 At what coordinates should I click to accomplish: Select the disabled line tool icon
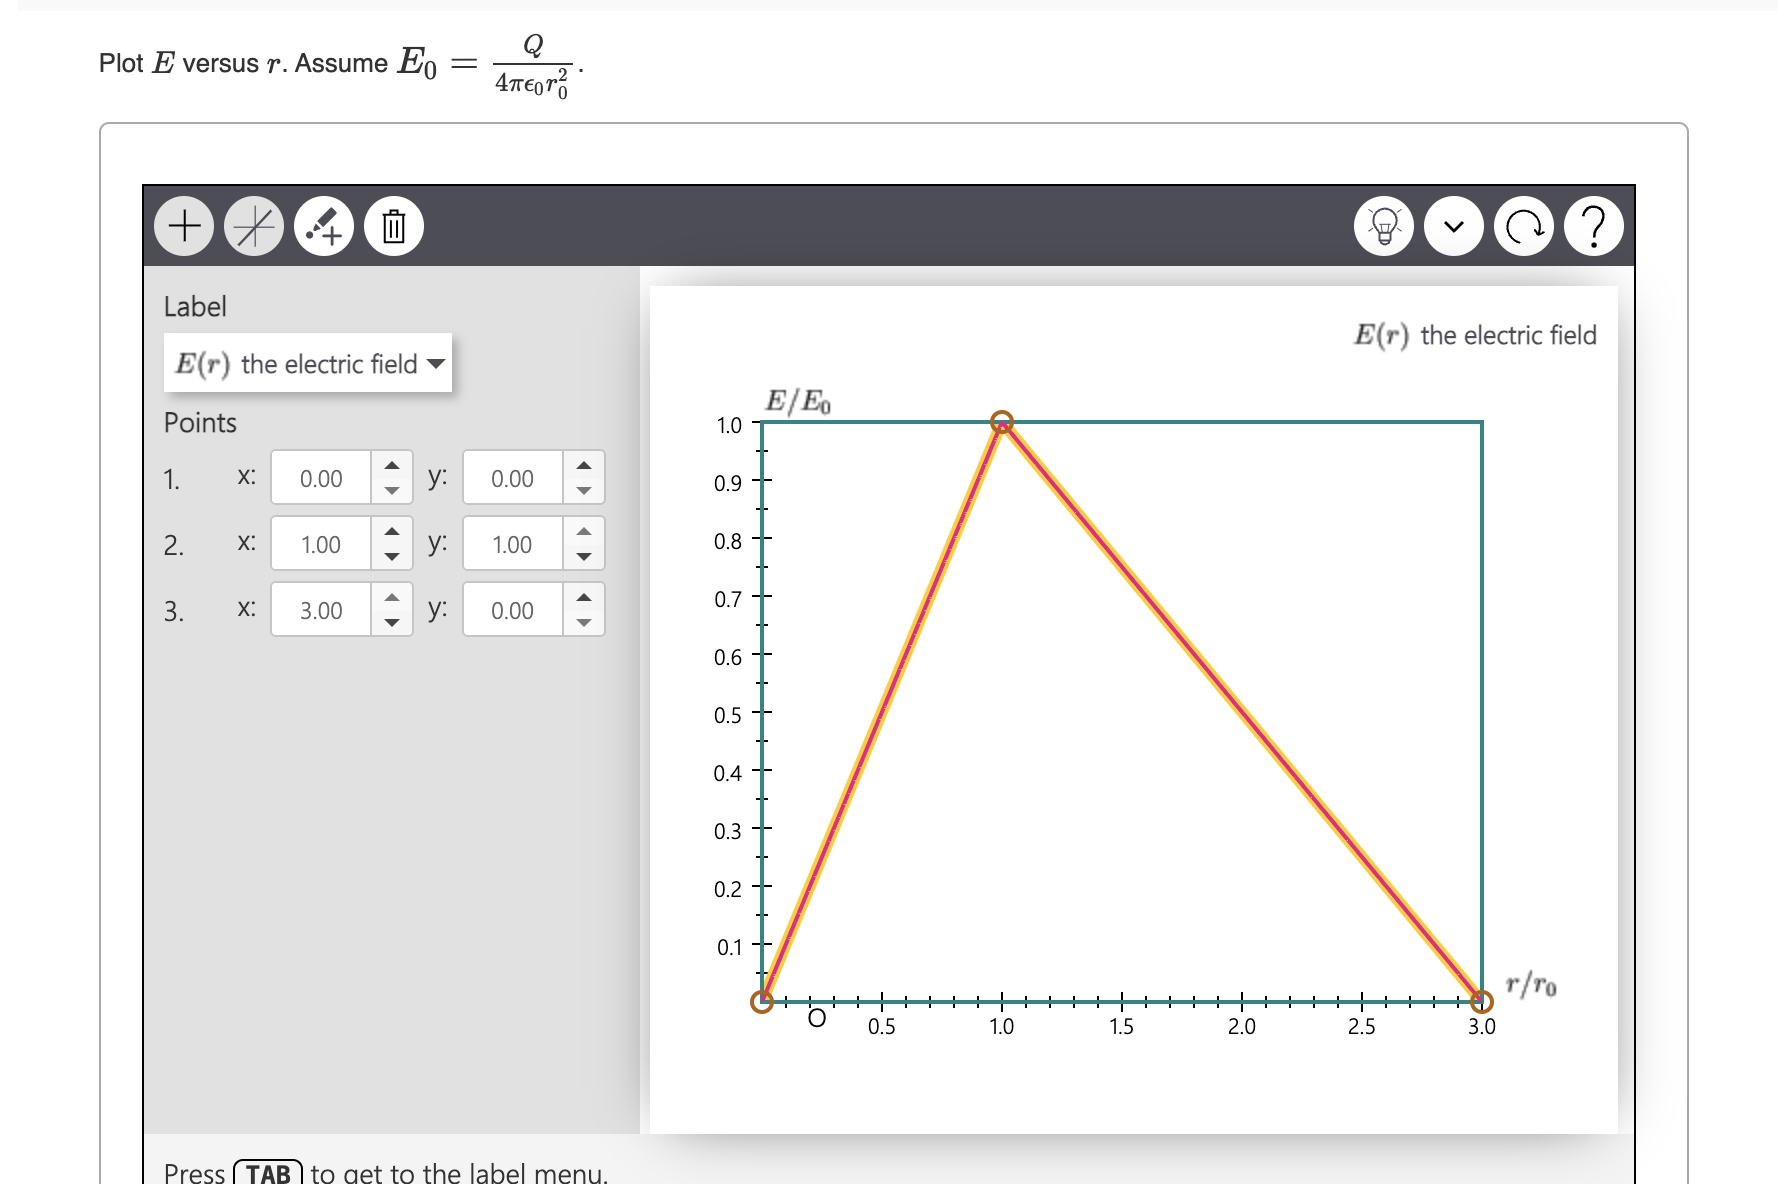point(254,227)
